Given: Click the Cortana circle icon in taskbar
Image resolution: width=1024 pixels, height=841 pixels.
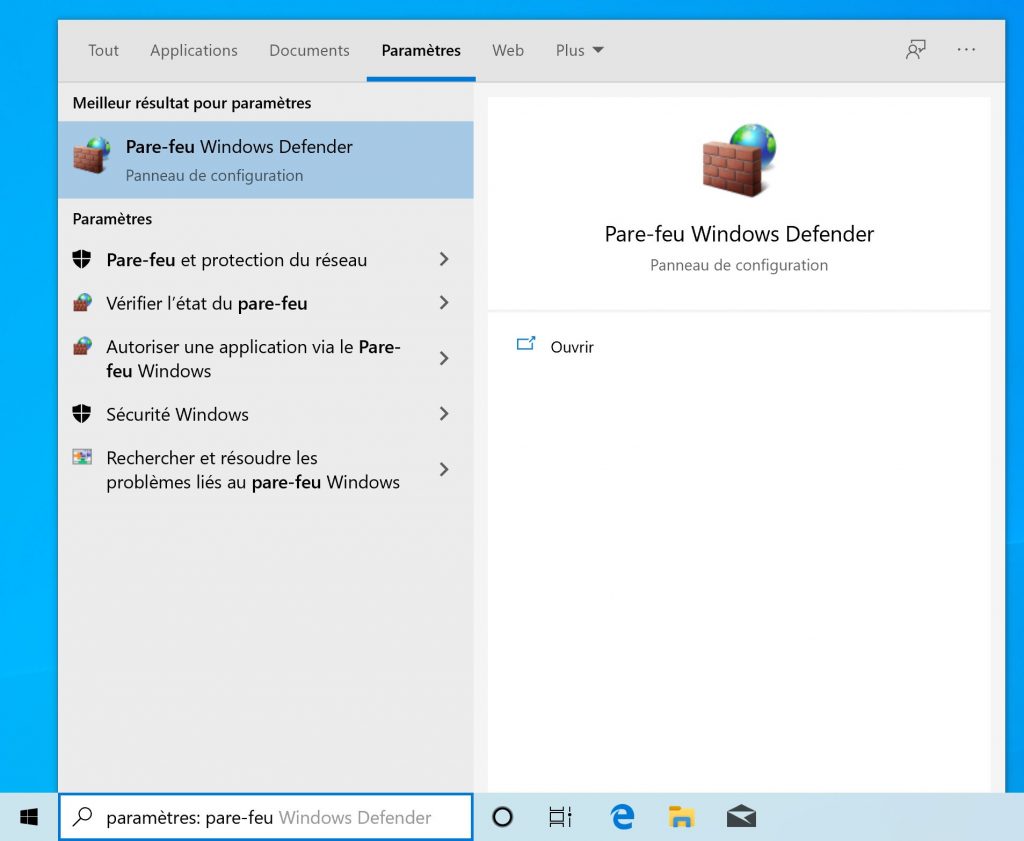Looking at the screenshot, I should [x=502, y=817].
